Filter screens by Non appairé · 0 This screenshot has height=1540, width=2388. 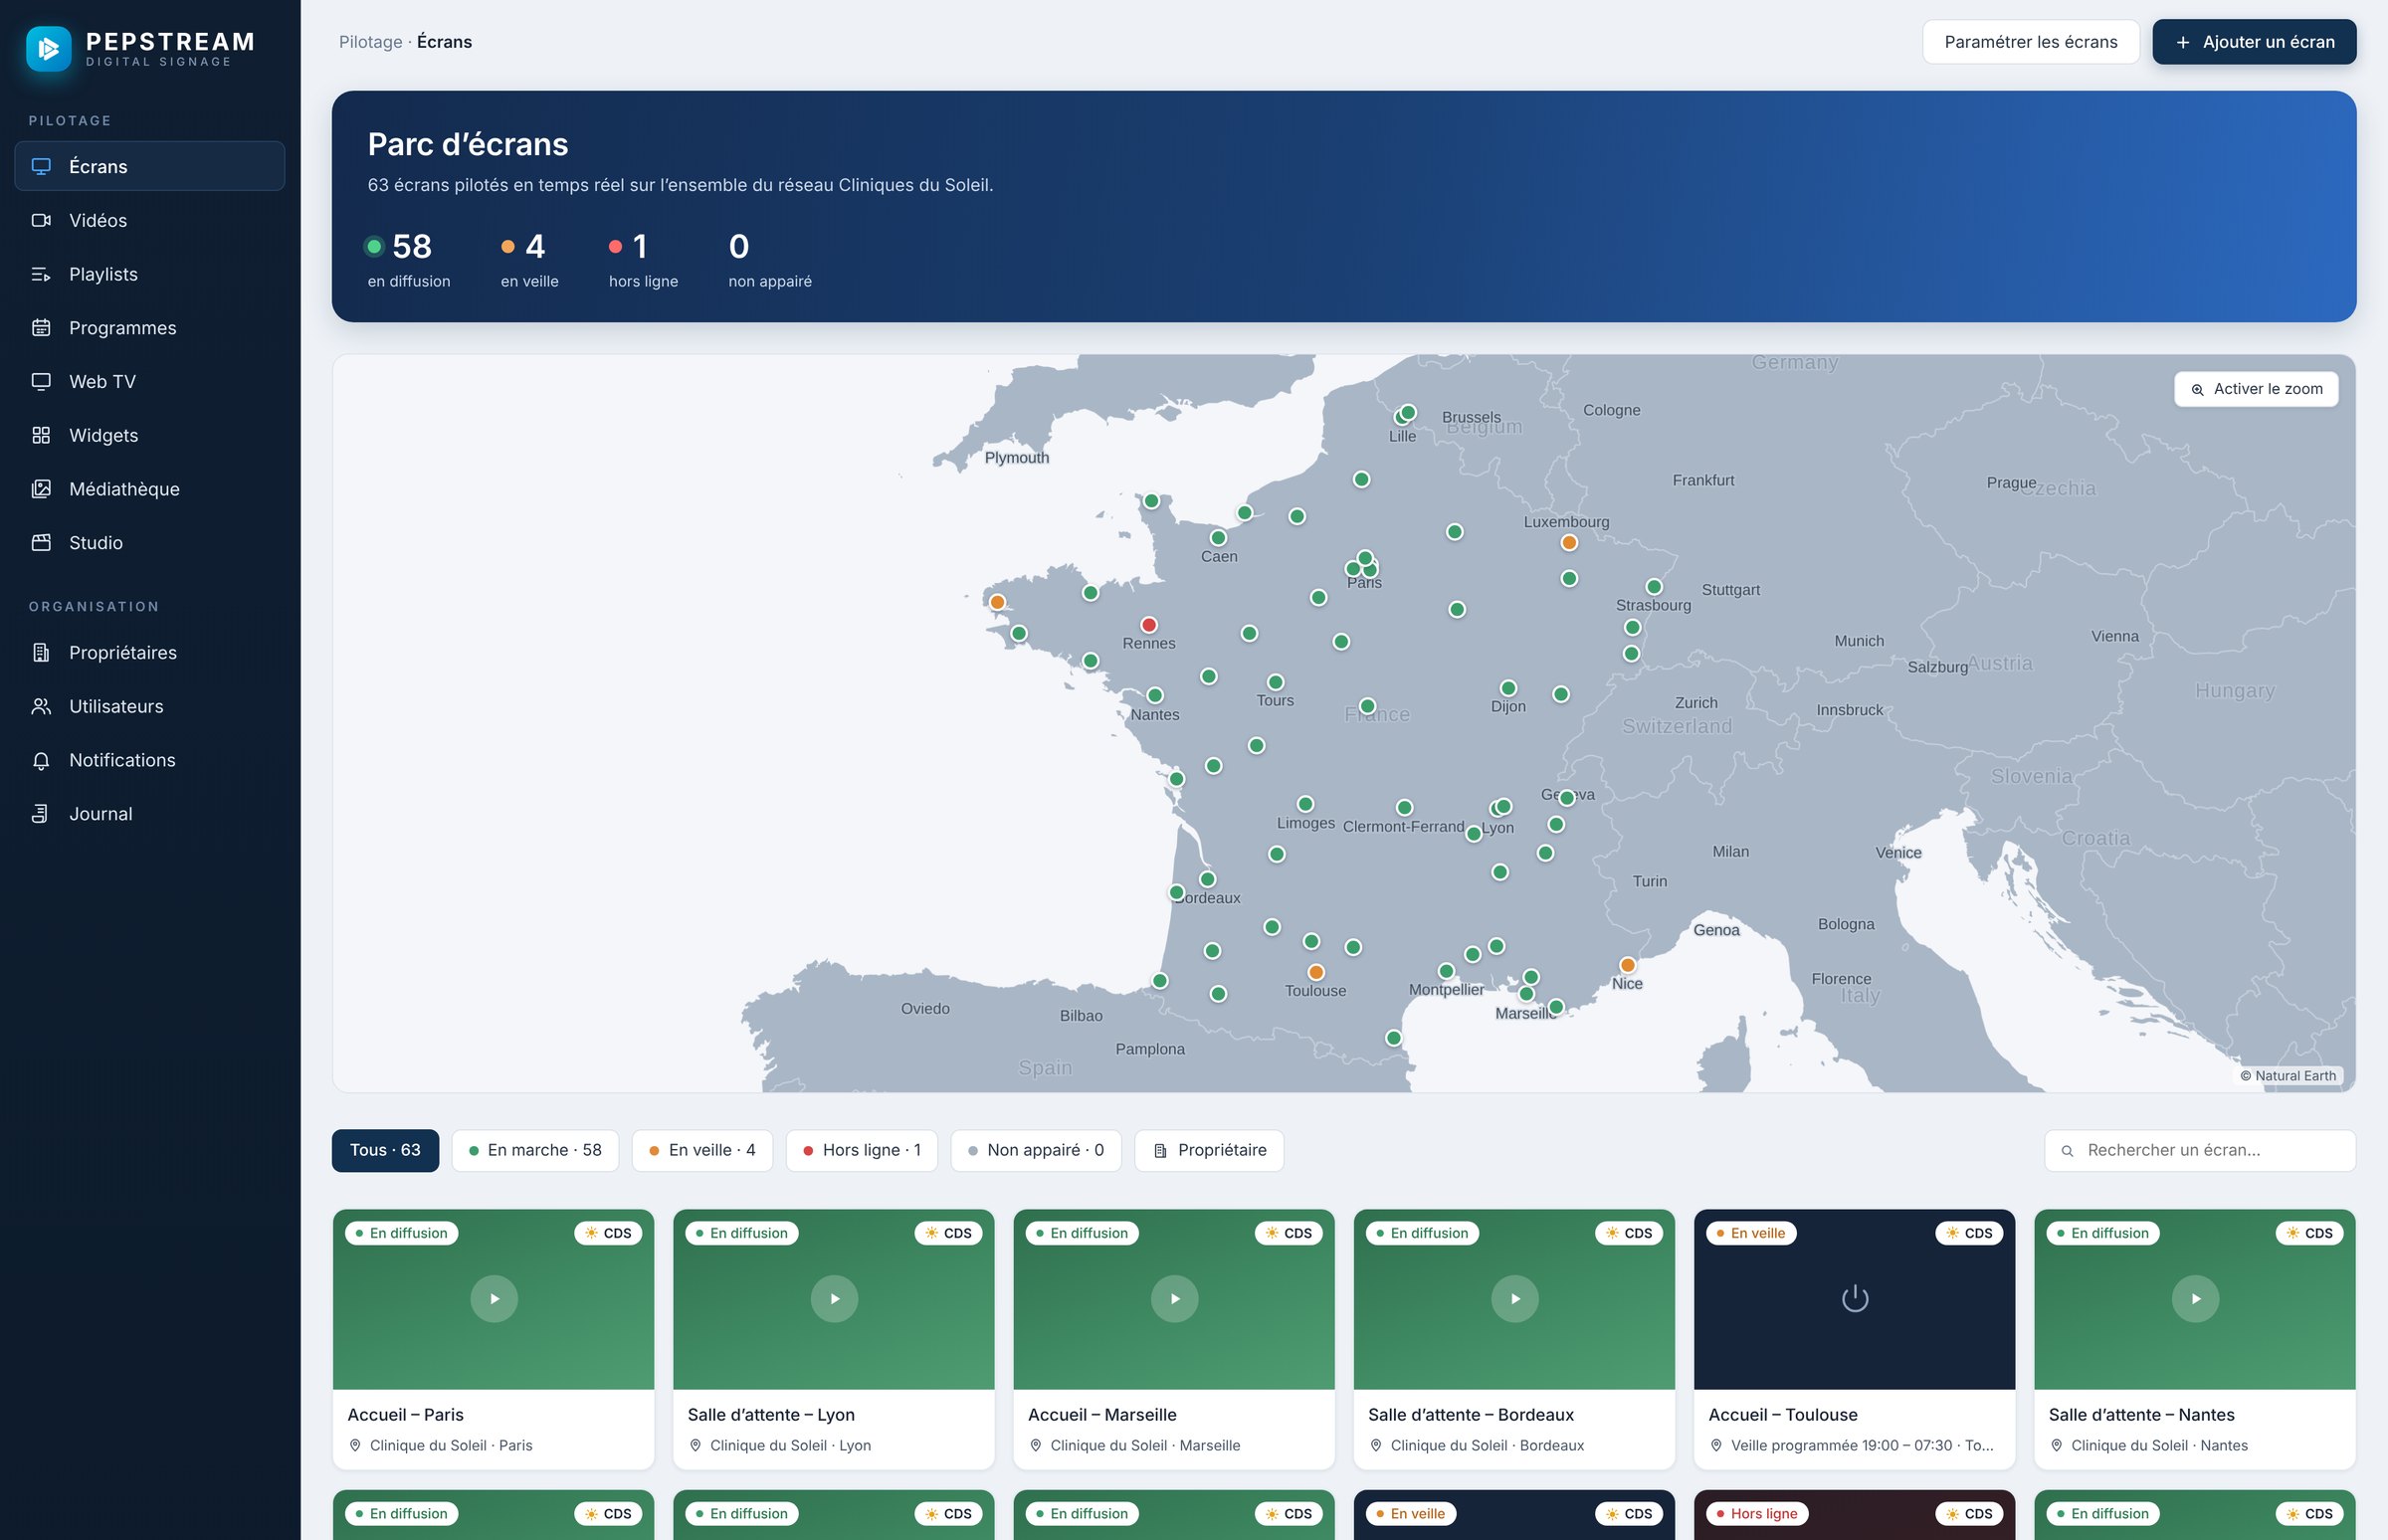point(1035,1150)
